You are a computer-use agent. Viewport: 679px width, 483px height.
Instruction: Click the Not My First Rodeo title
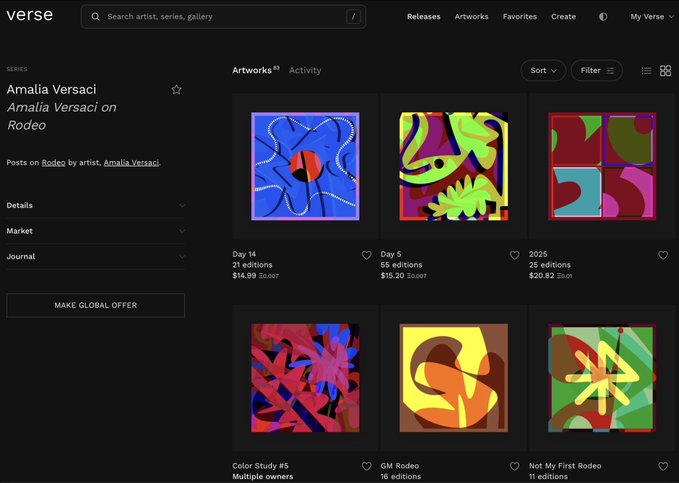[x=565, y=466]
